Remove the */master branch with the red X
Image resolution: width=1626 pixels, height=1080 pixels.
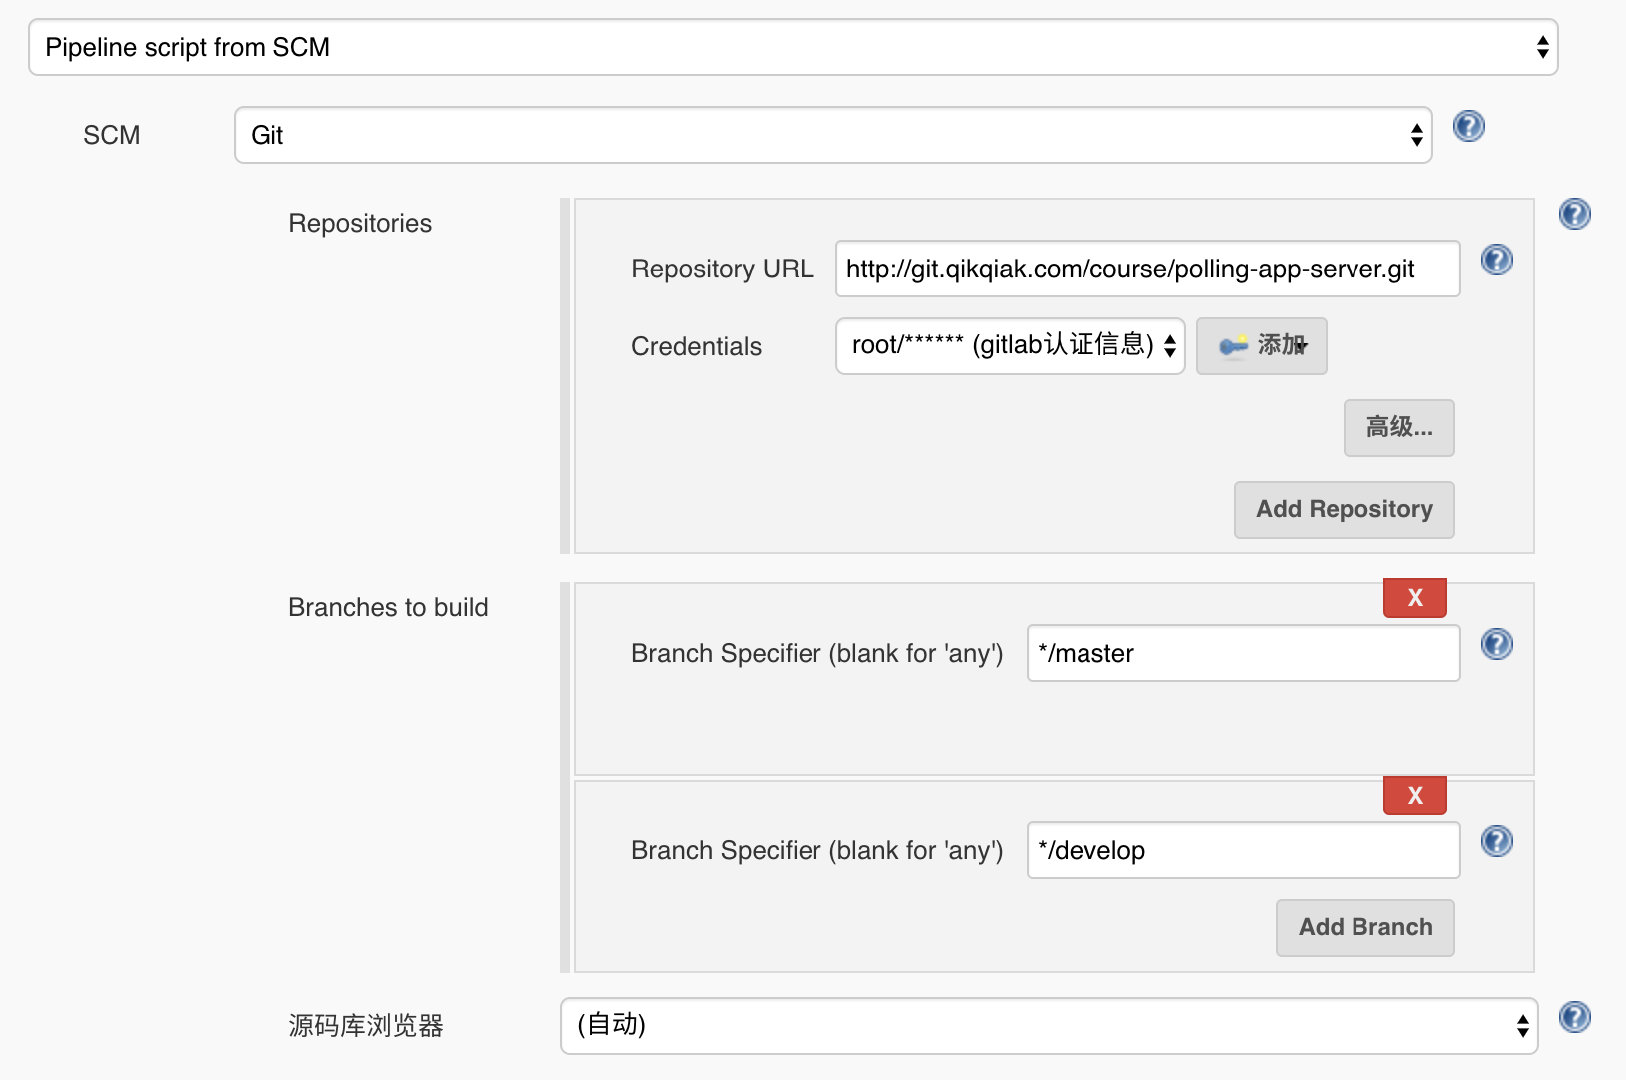[1413, 597]
